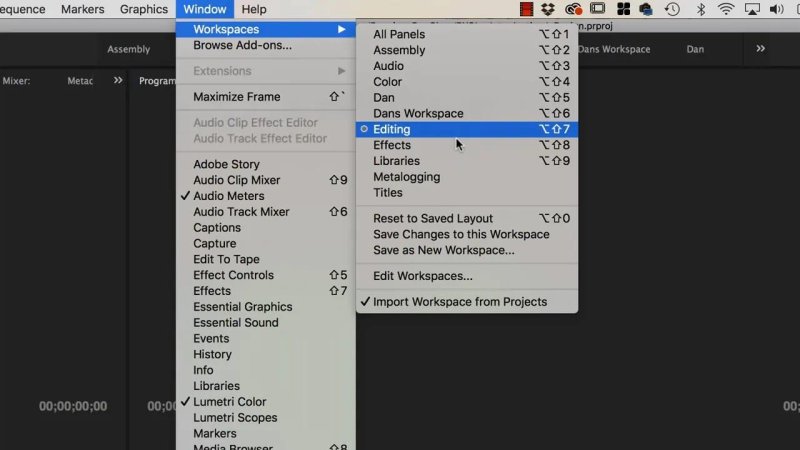Choose Save Changes to this Workspace

click(x=467, y=235)
